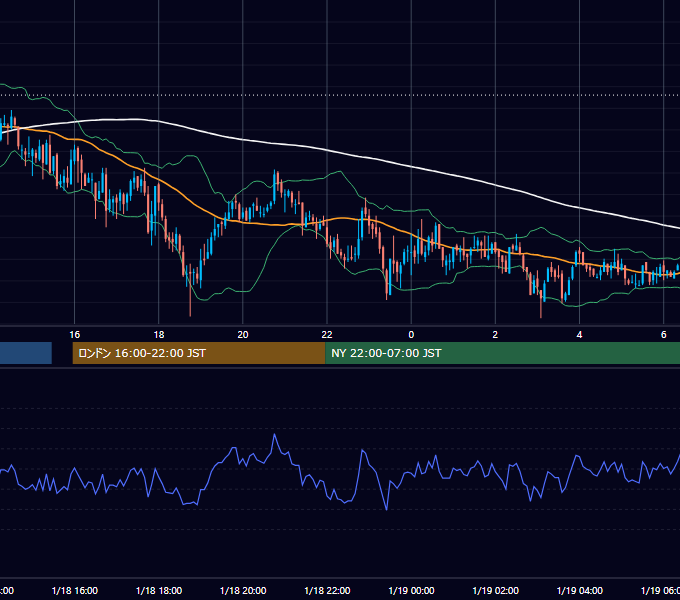Click the 4 hour axis label
The height and width of the screenshot is (600, 680).
point(579,334)
